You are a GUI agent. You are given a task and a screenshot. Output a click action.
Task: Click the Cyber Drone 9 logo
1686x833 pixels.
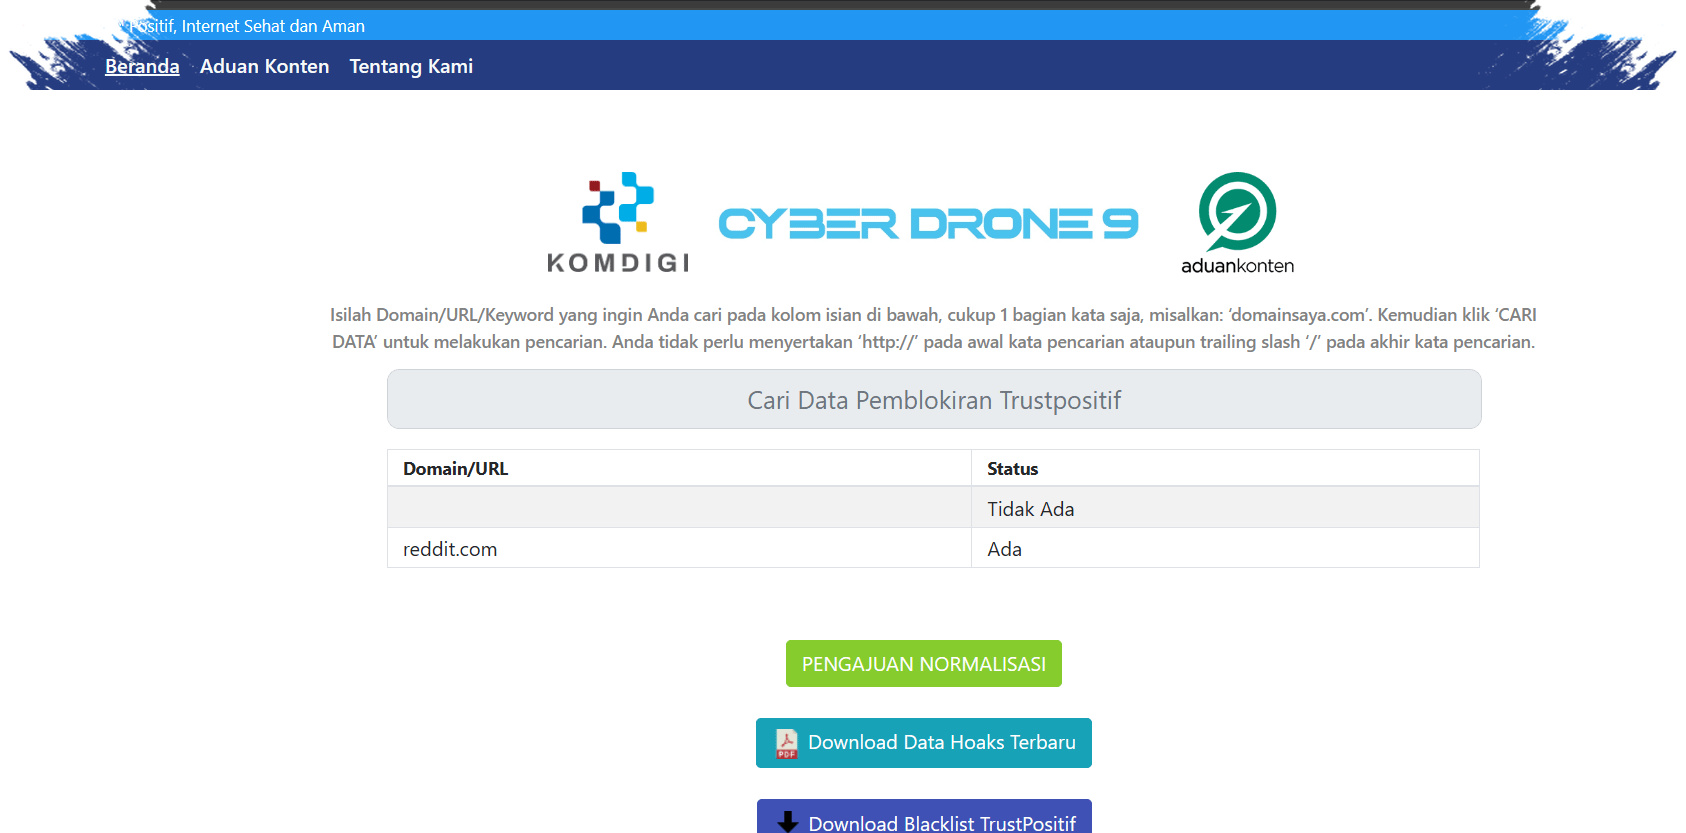pos(928,223)
